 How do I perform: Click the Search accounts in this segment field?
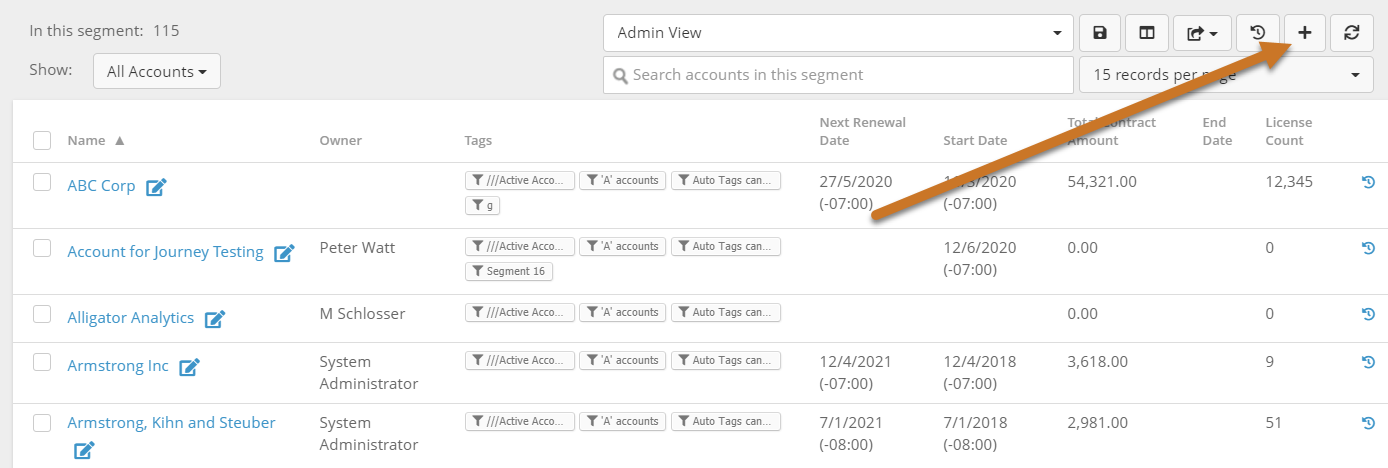click(838, 75)
